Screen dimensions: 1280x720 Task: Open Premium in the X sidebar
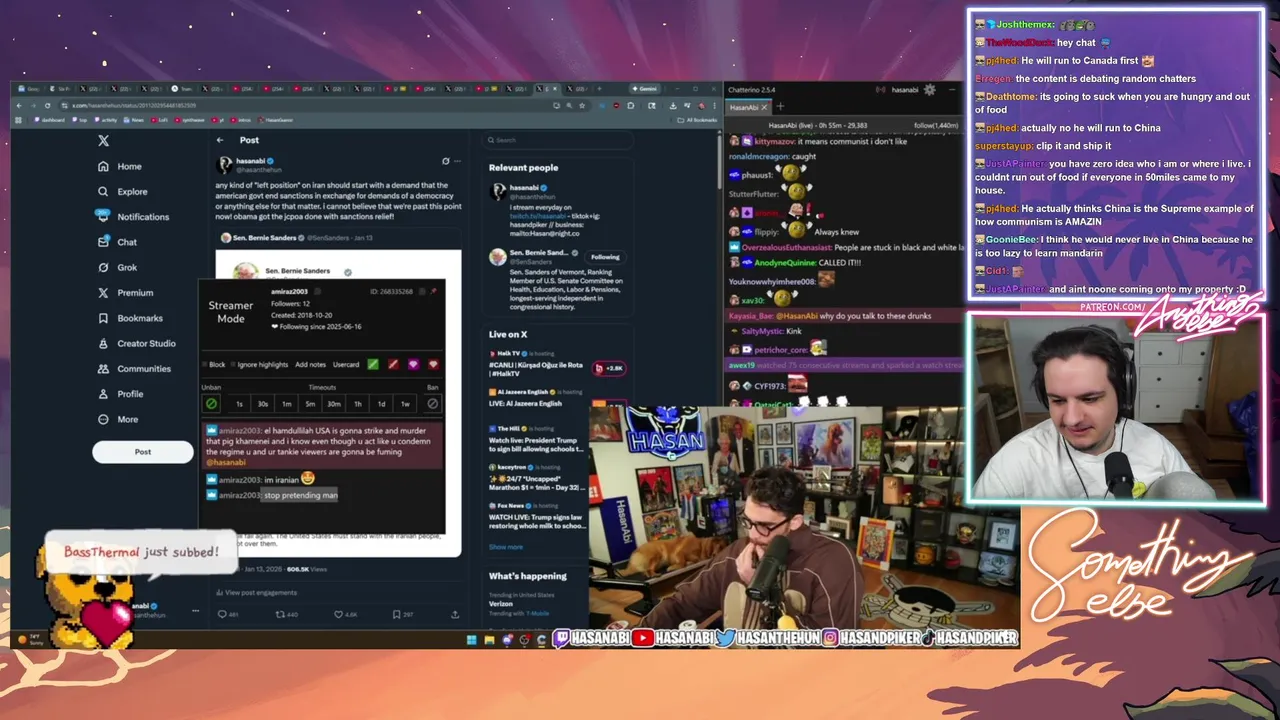point(125,293)
